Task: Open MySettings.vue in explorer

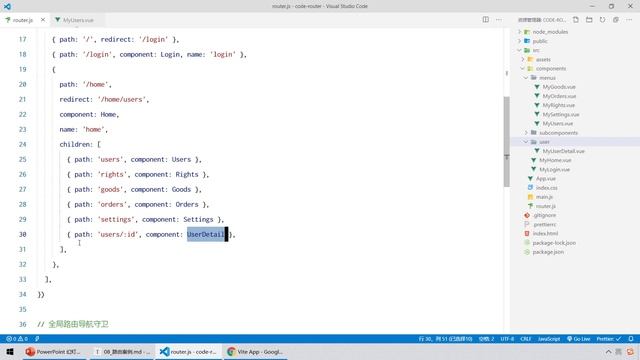Action: 561,114
